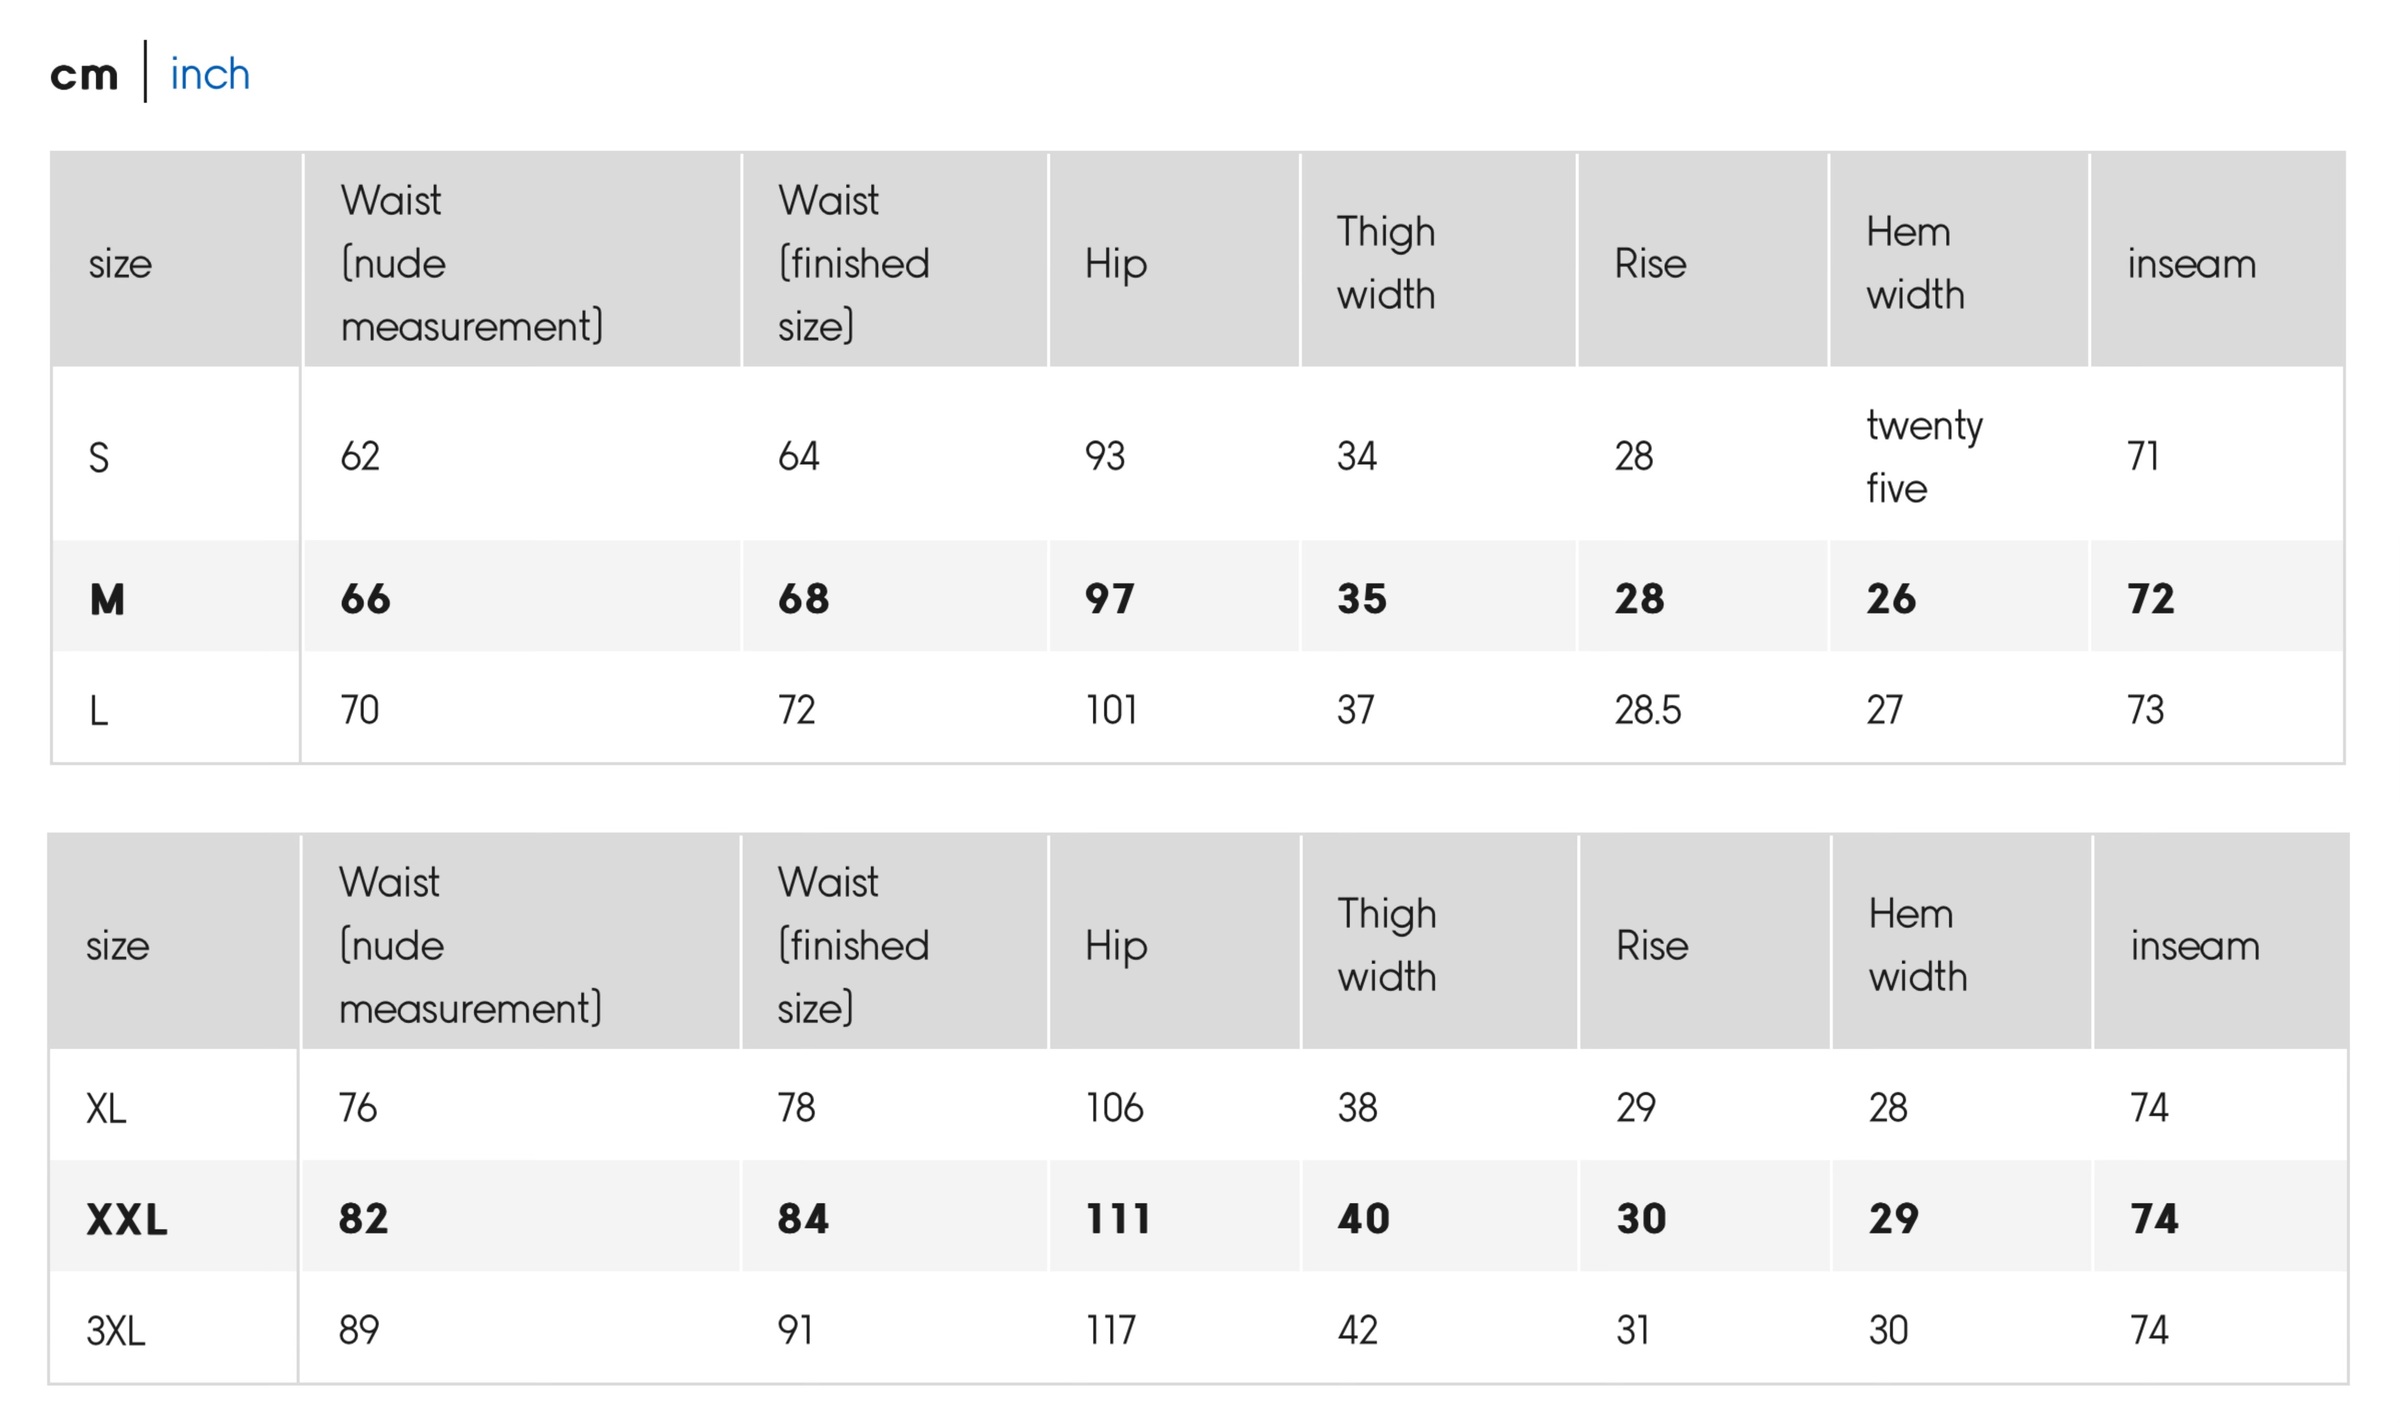This screenshot has height=1423, width=2400.
Task: Click hip value 106 in XL row
Action: (1114, 1108)
